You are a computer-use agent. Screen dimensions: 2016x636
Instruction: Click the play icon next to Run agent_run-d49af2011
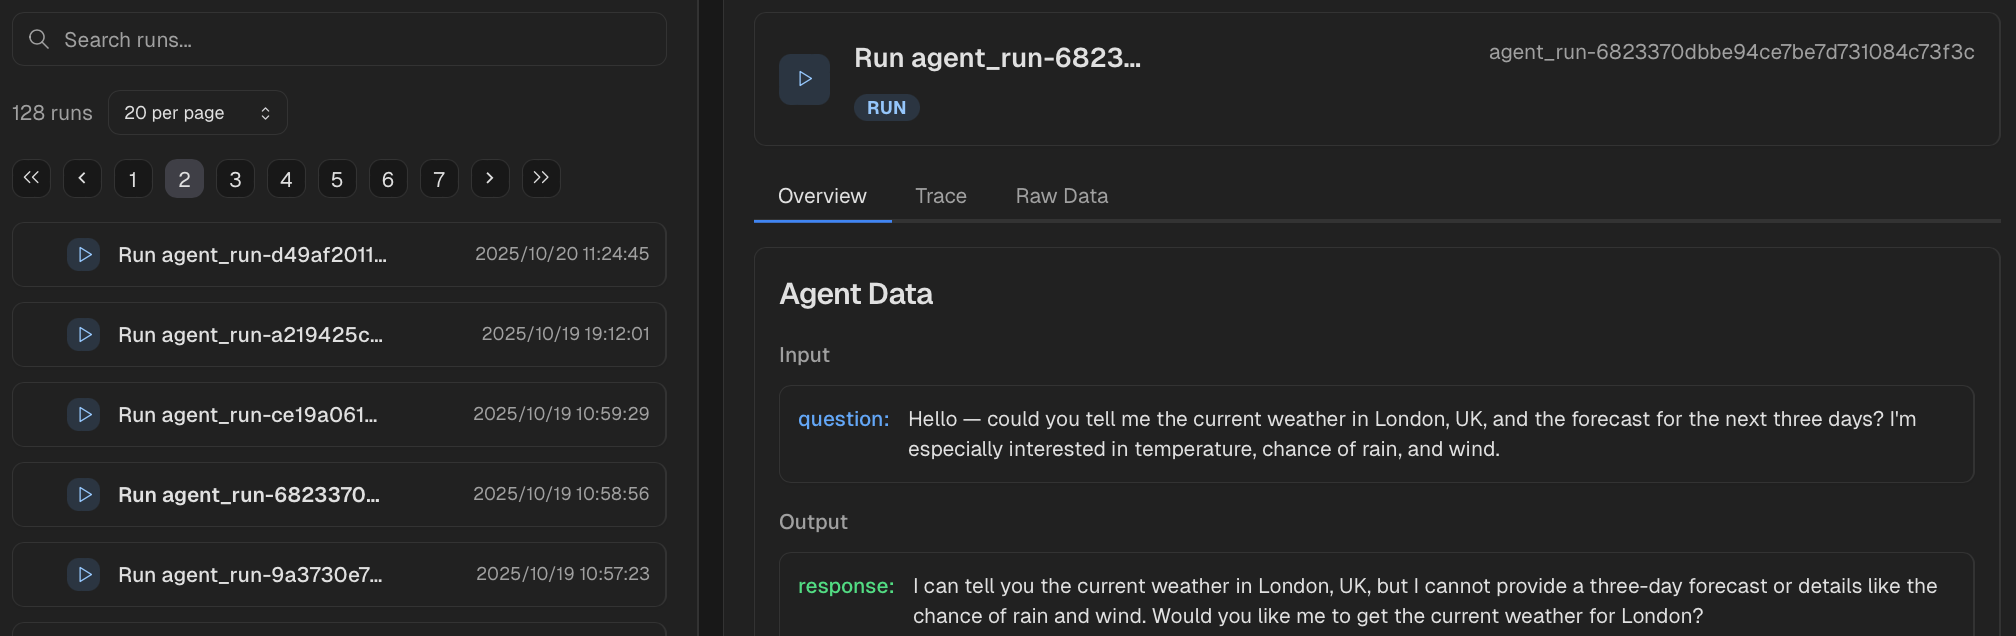click(83, 254)
